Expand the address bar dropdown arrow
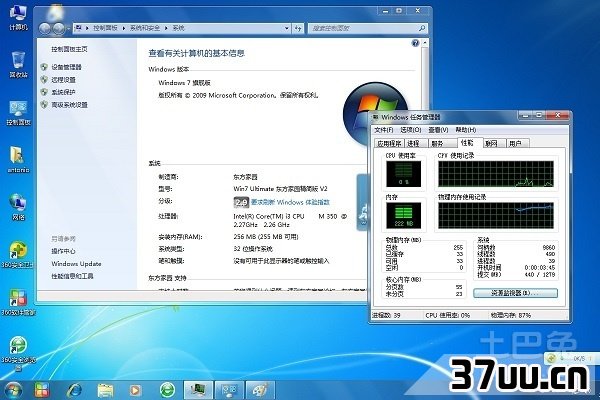The width and height of the screenshot is (600, 400). click(x=287, y=28)
